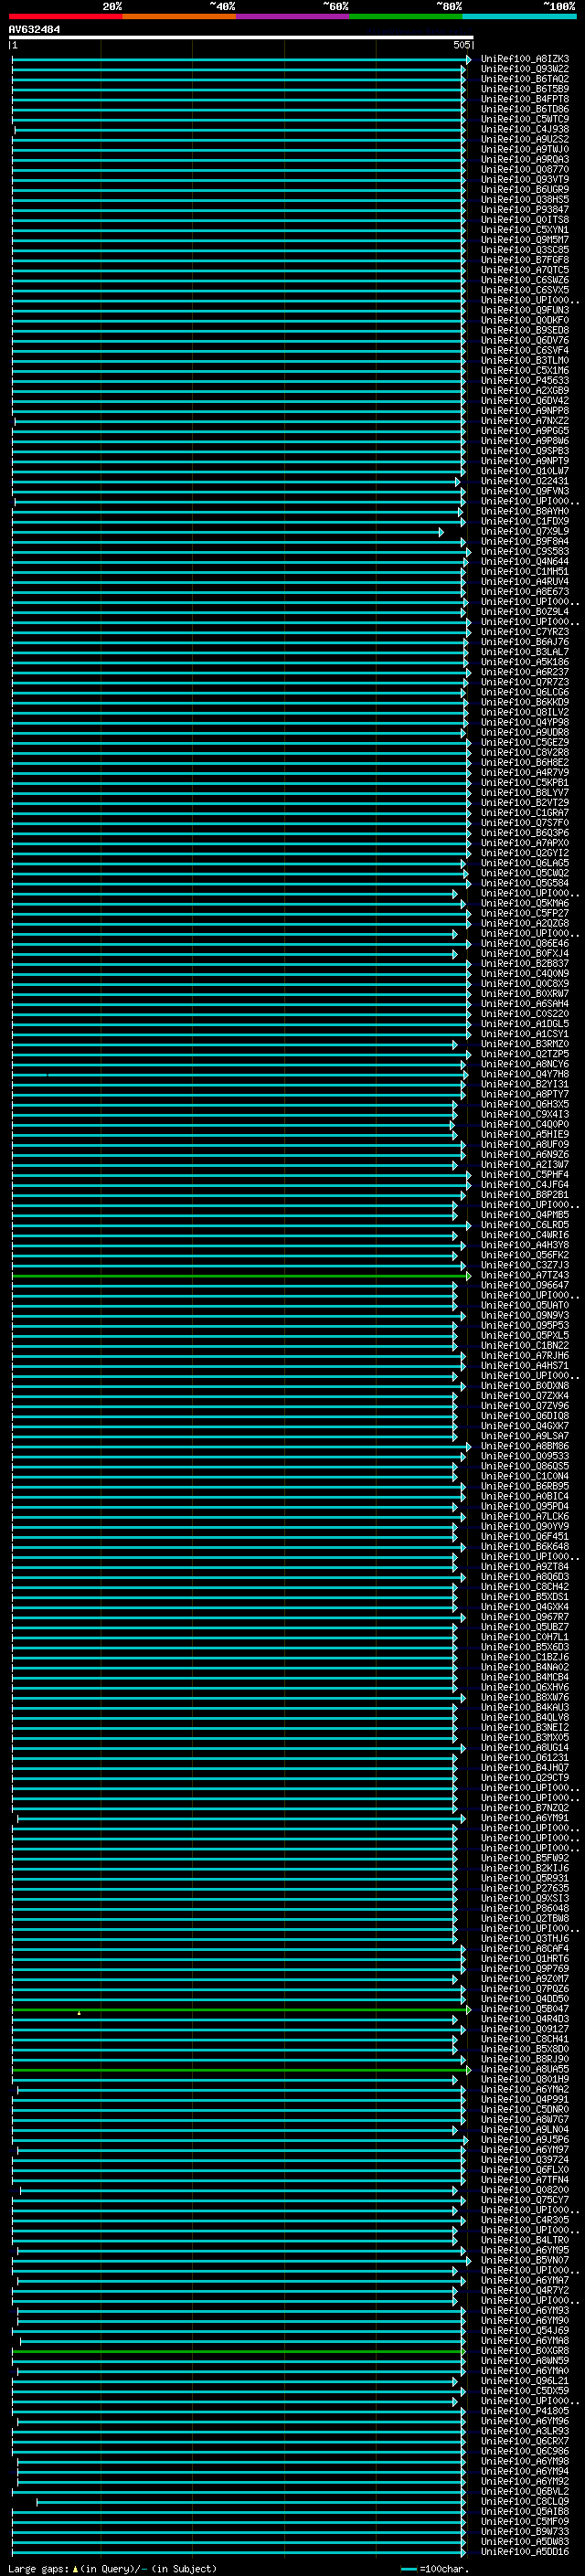Select label UniRef100_Q6DIQ8
The image size is (585, 2576).
point(525,1416)
